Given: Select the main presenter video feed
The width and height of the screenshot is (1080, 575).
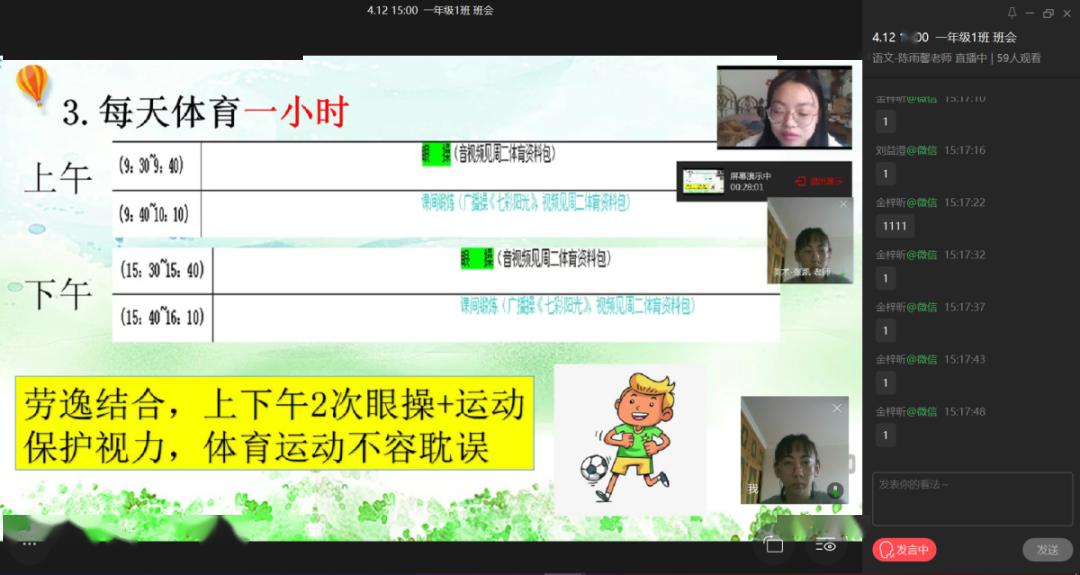Looking at the screenshot, I should (x=784, y=108).
